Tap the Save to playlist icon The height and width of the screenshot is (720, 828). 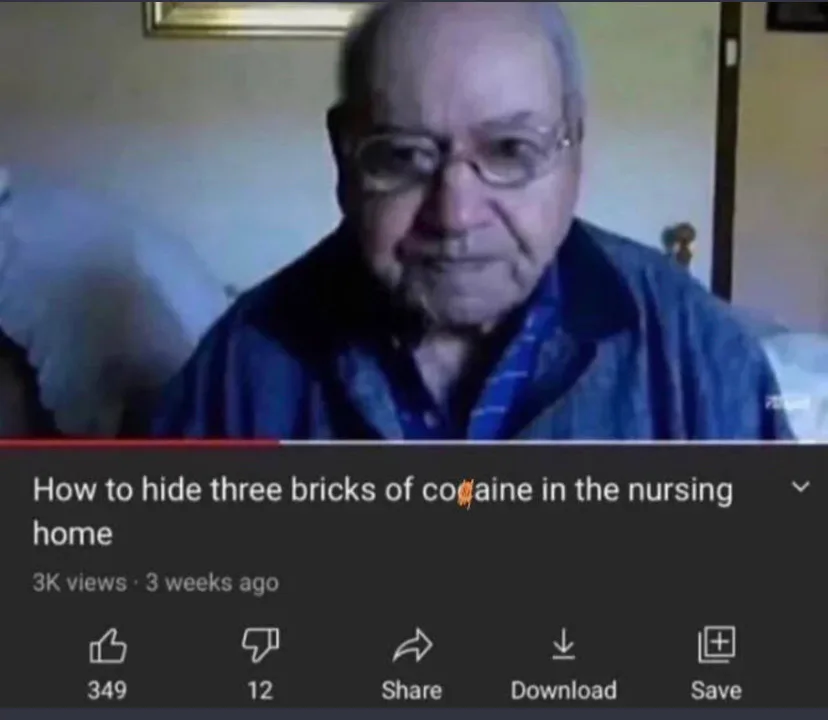[x=716, y=644]
